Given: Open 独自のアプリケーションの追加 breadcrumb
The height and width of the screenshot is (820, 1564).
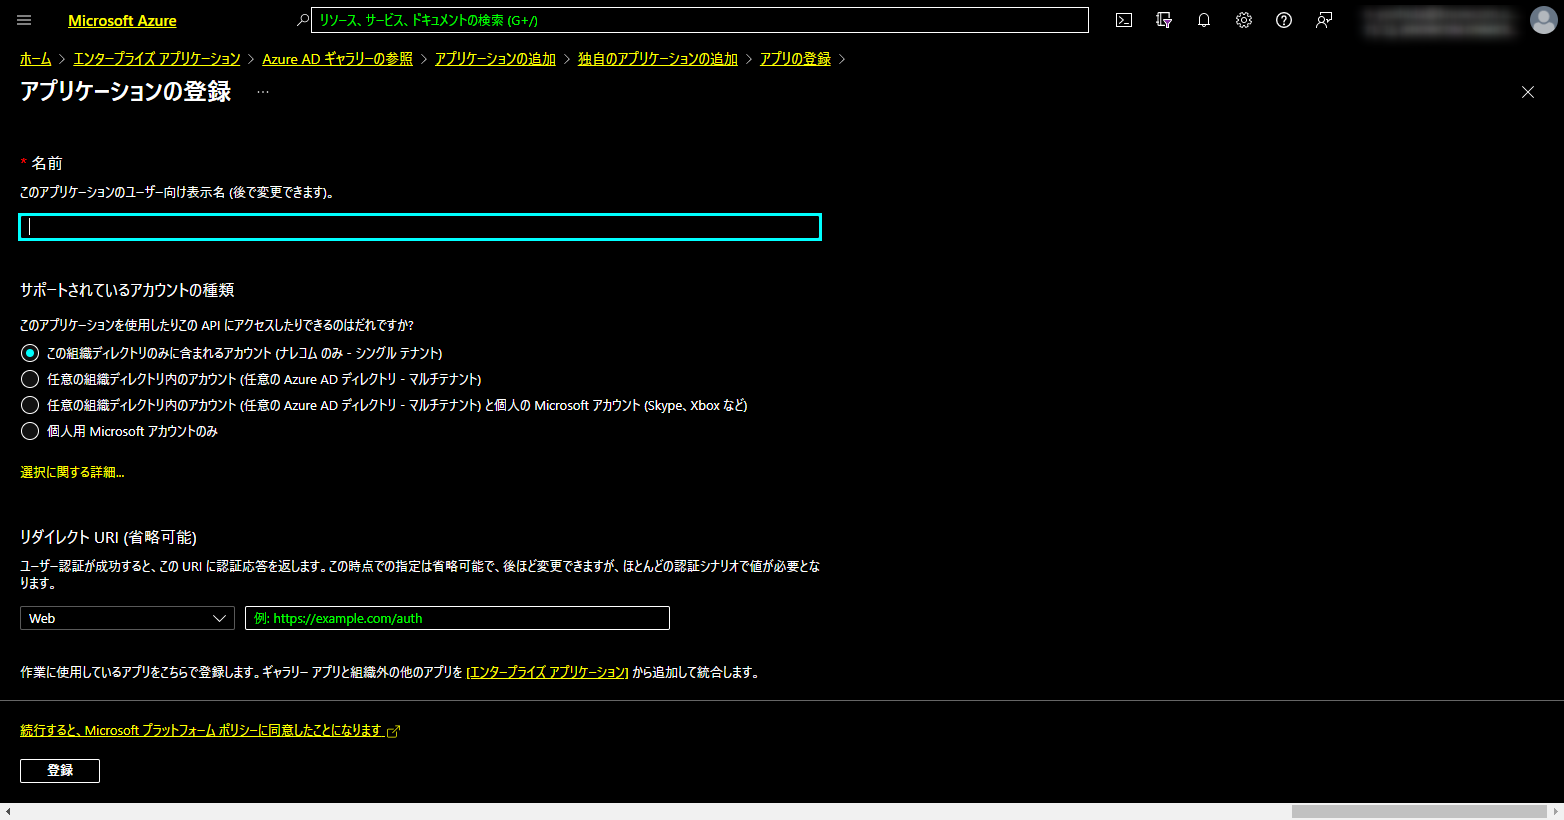Looking at the screenshot, I should click(x=658, y=59).
